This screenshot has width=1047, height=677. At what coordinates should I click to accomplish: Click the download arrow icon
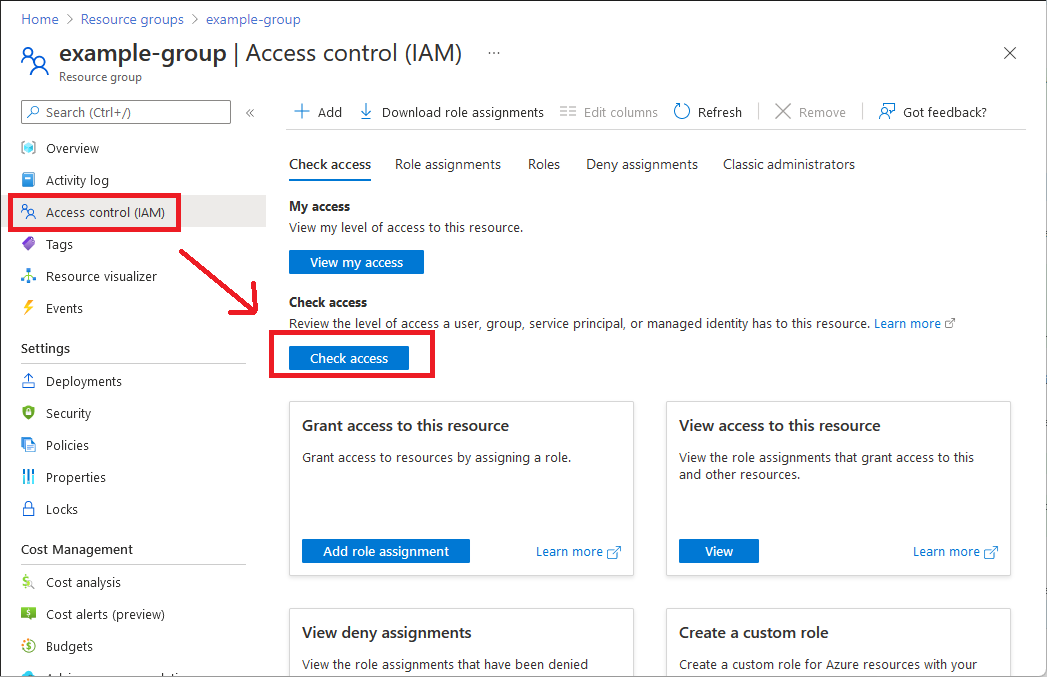point(366,111)
